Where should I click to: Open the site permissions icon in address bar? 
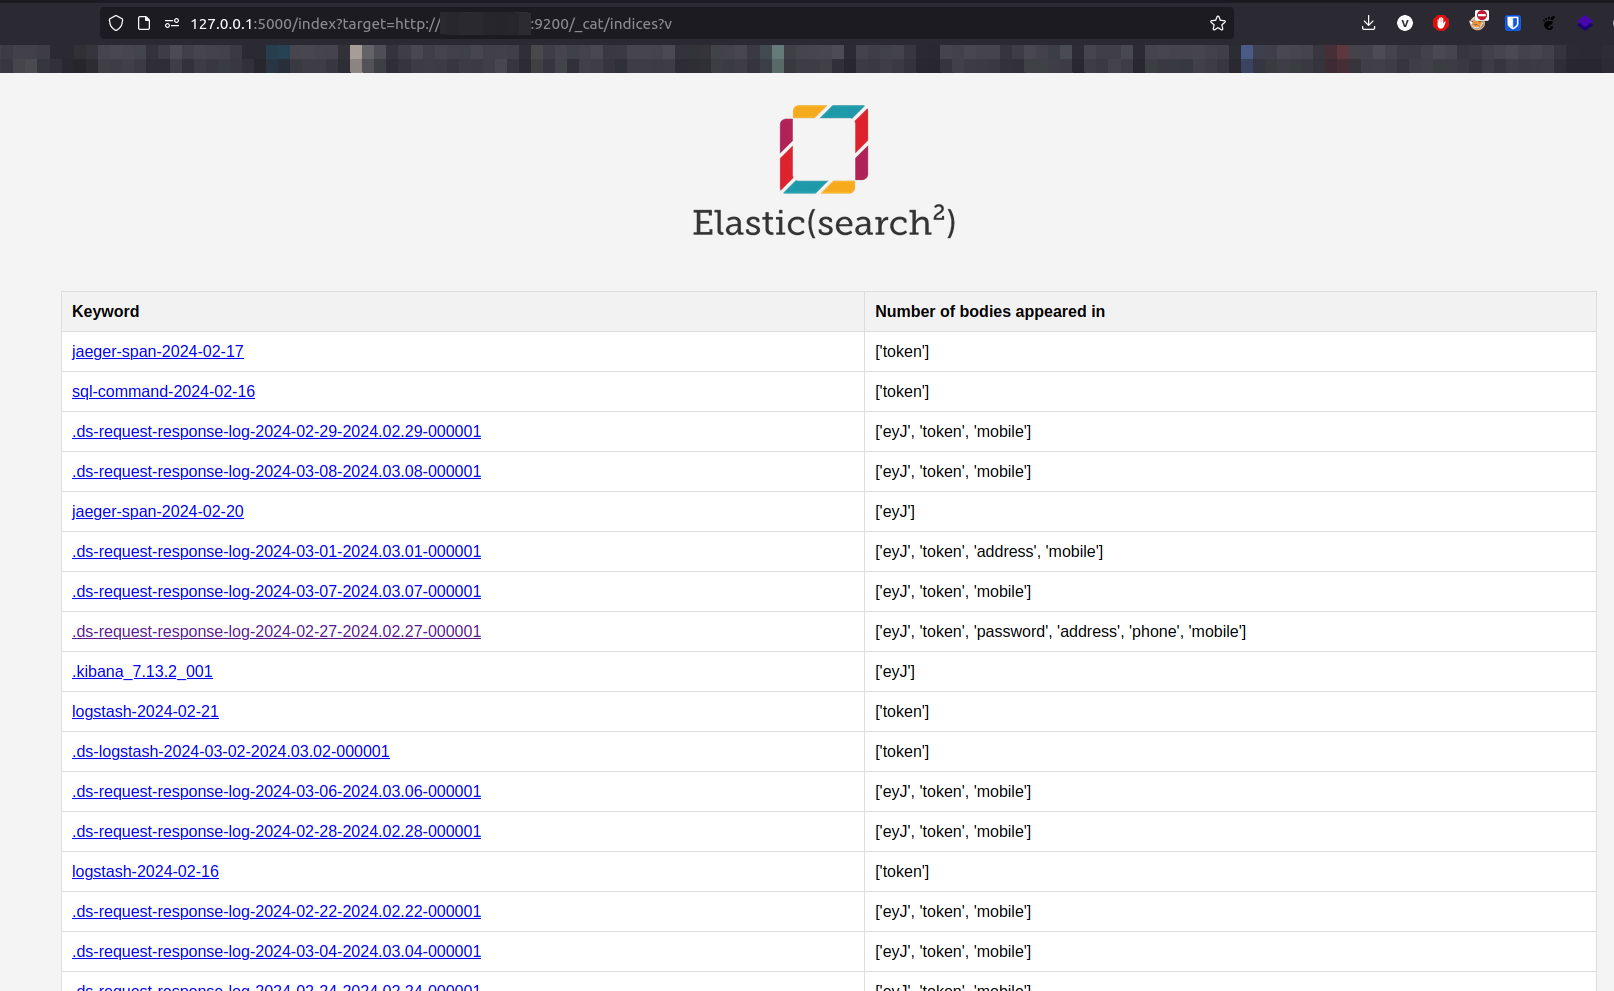[172, 23]
